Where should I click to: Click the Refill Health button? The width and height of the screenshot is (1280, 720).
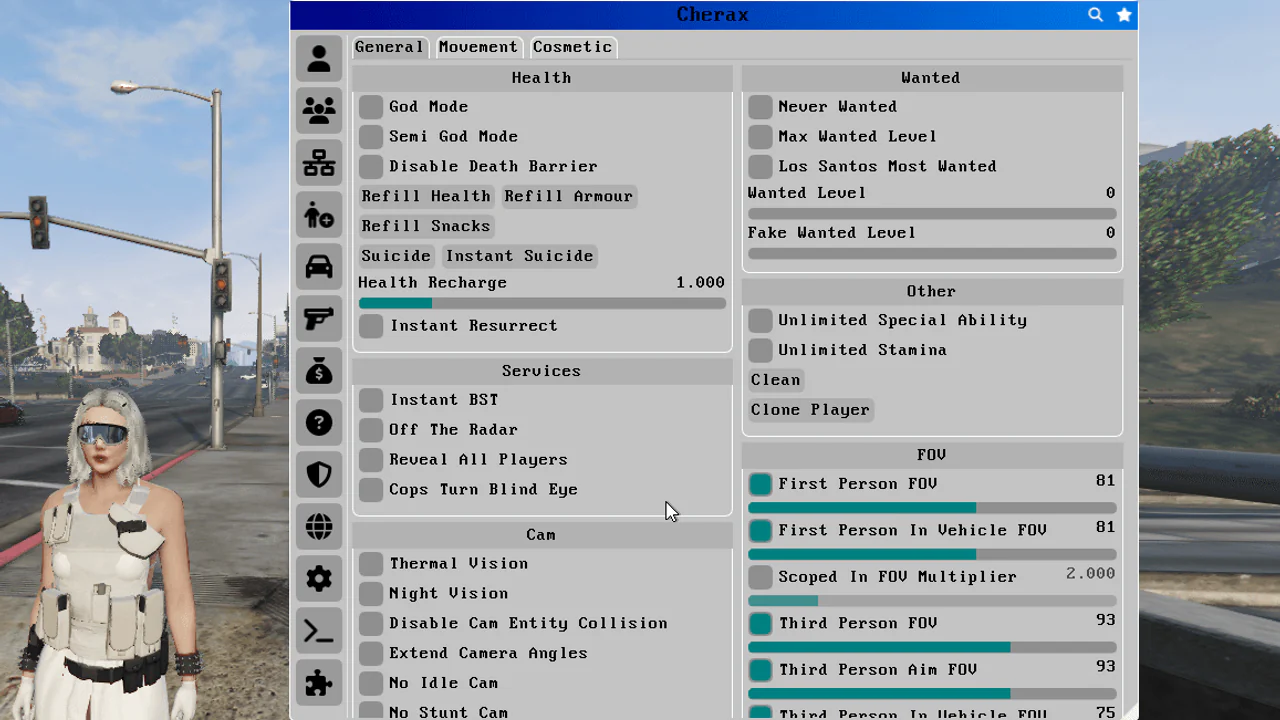426,197
